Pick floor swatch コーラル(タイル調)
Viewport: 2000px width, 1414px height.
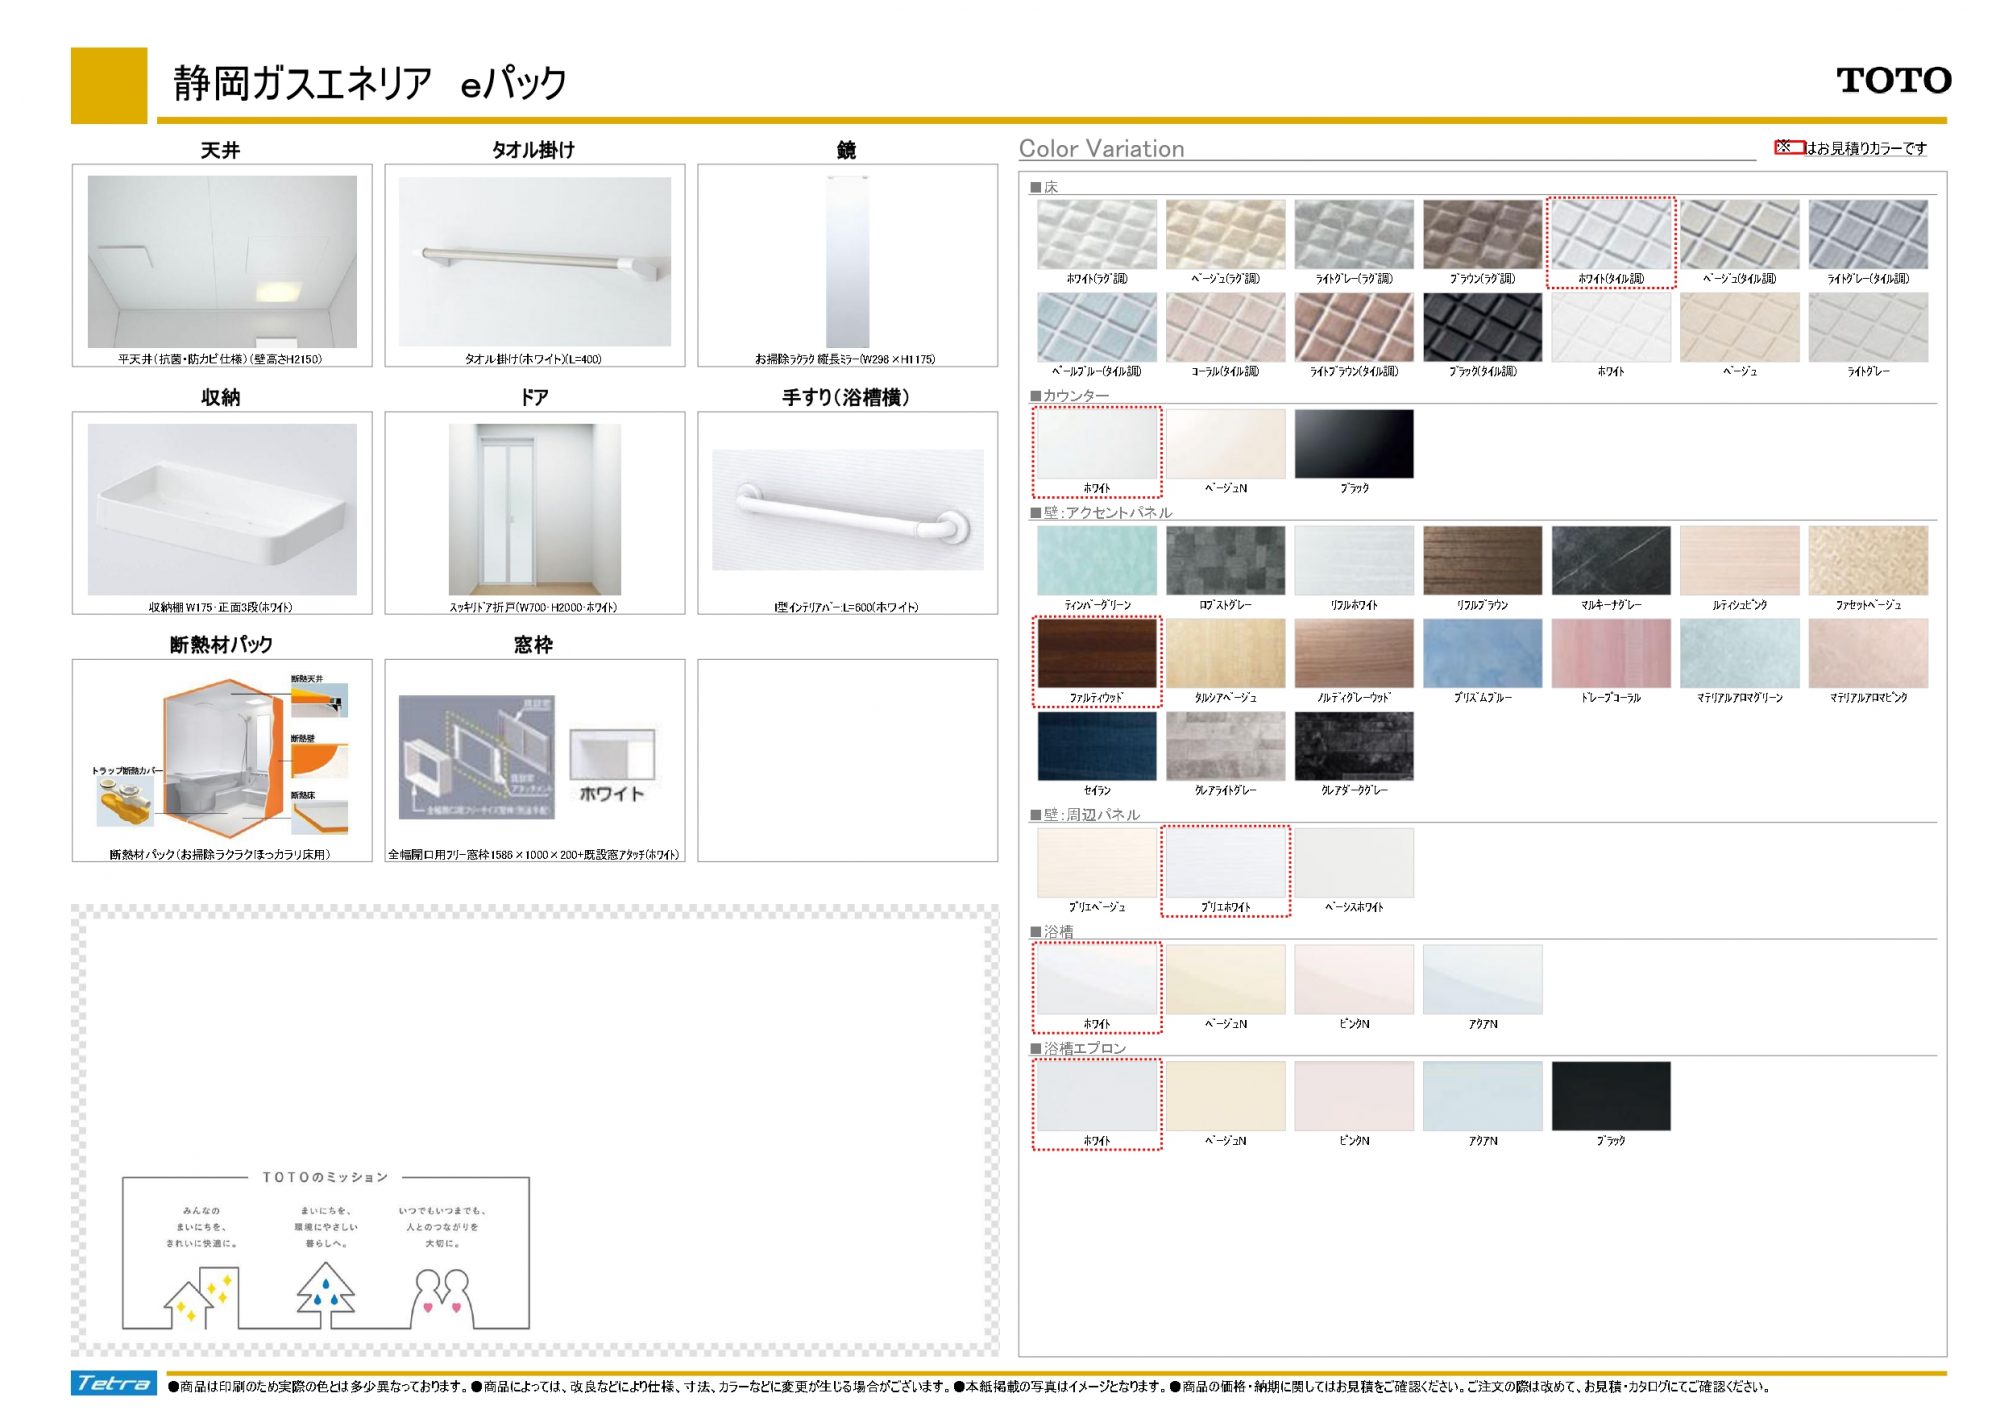(1225, 327)
